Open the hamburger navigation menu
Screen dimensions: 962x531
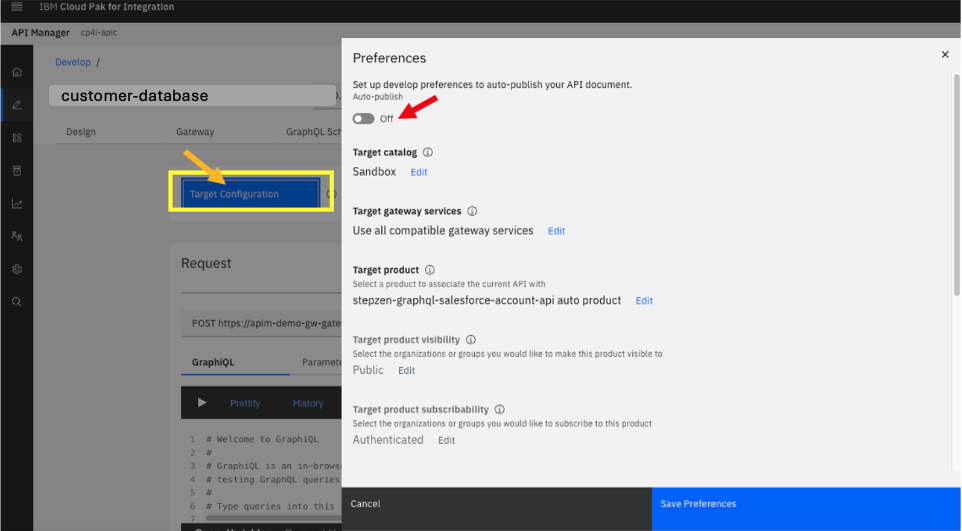coord(16,7)
